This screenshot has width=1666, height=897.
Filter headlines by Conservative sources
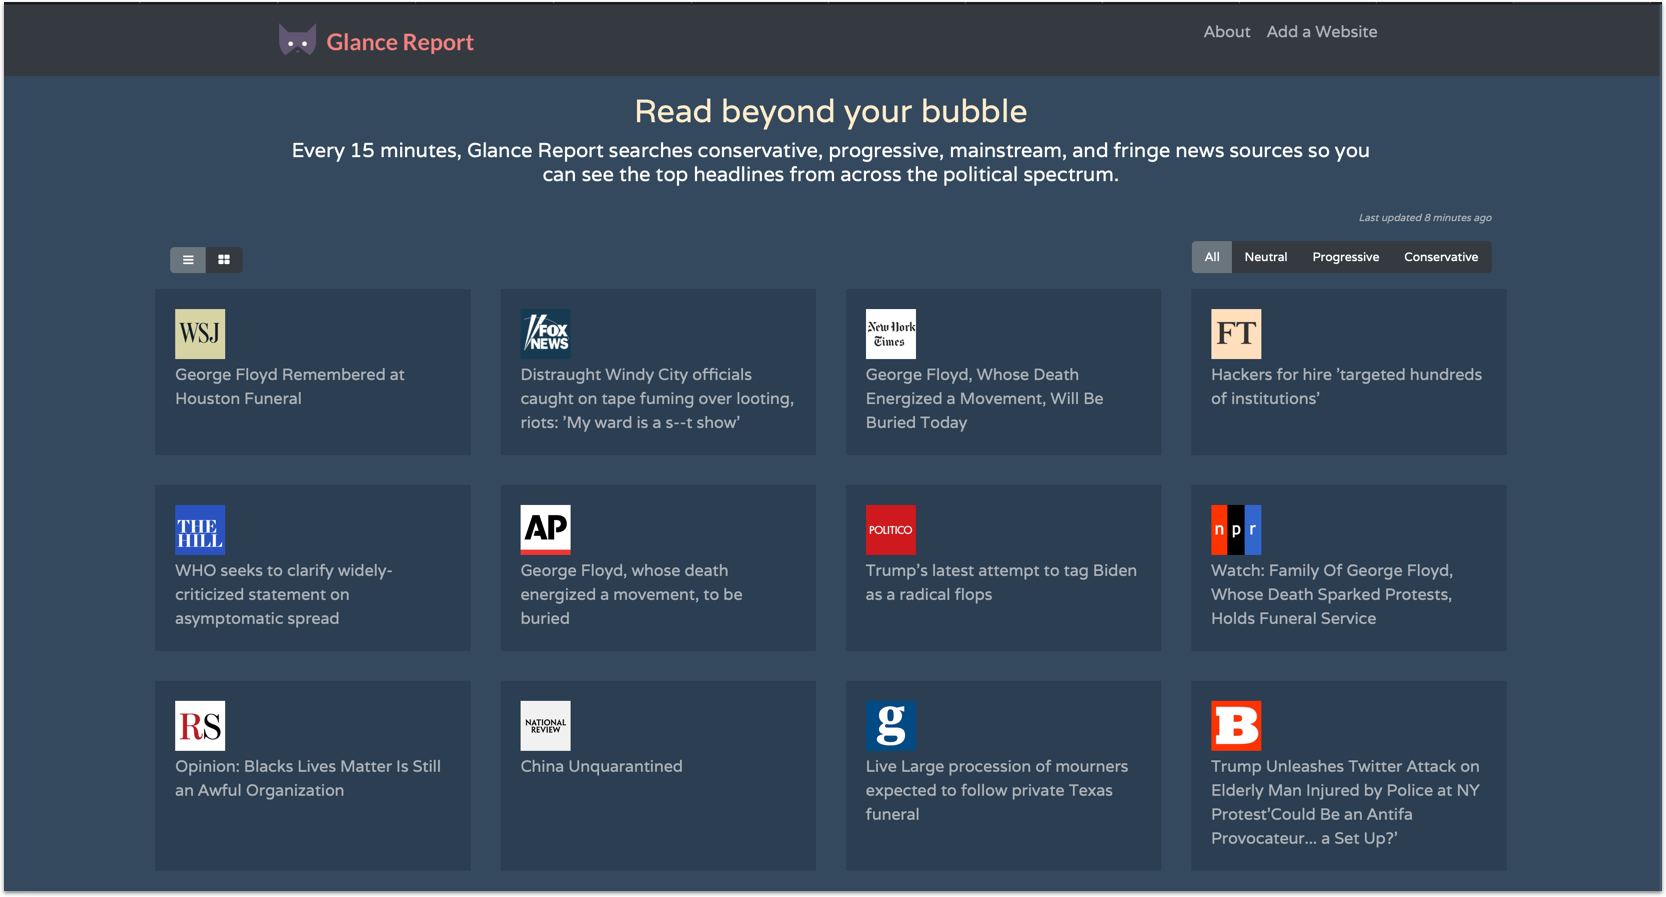[1441, 257]
